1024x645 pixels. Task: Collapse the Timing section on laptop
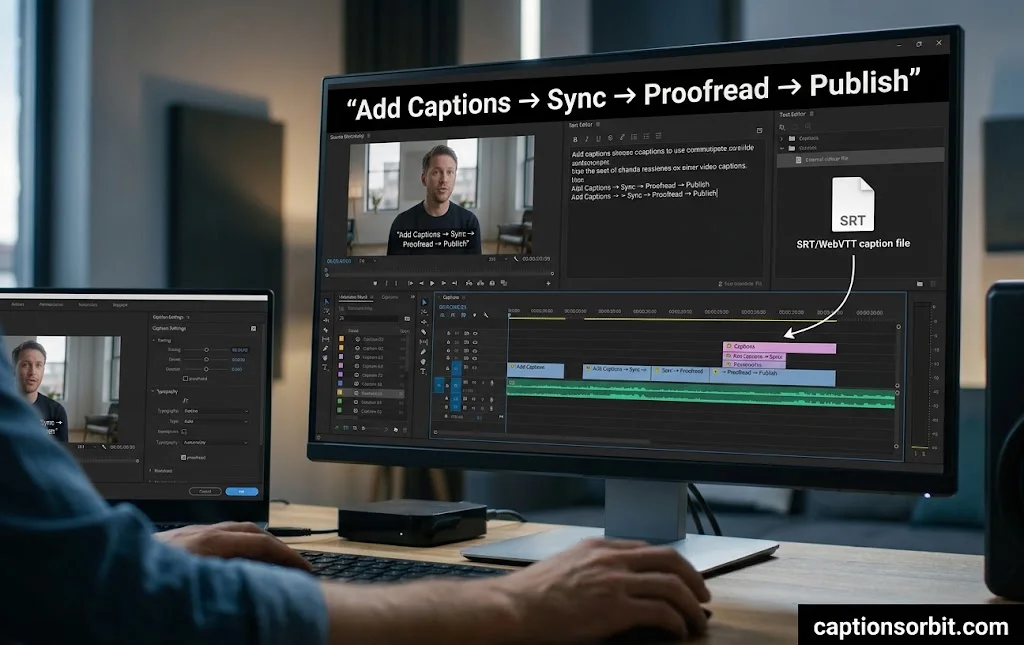click(153, 340)
